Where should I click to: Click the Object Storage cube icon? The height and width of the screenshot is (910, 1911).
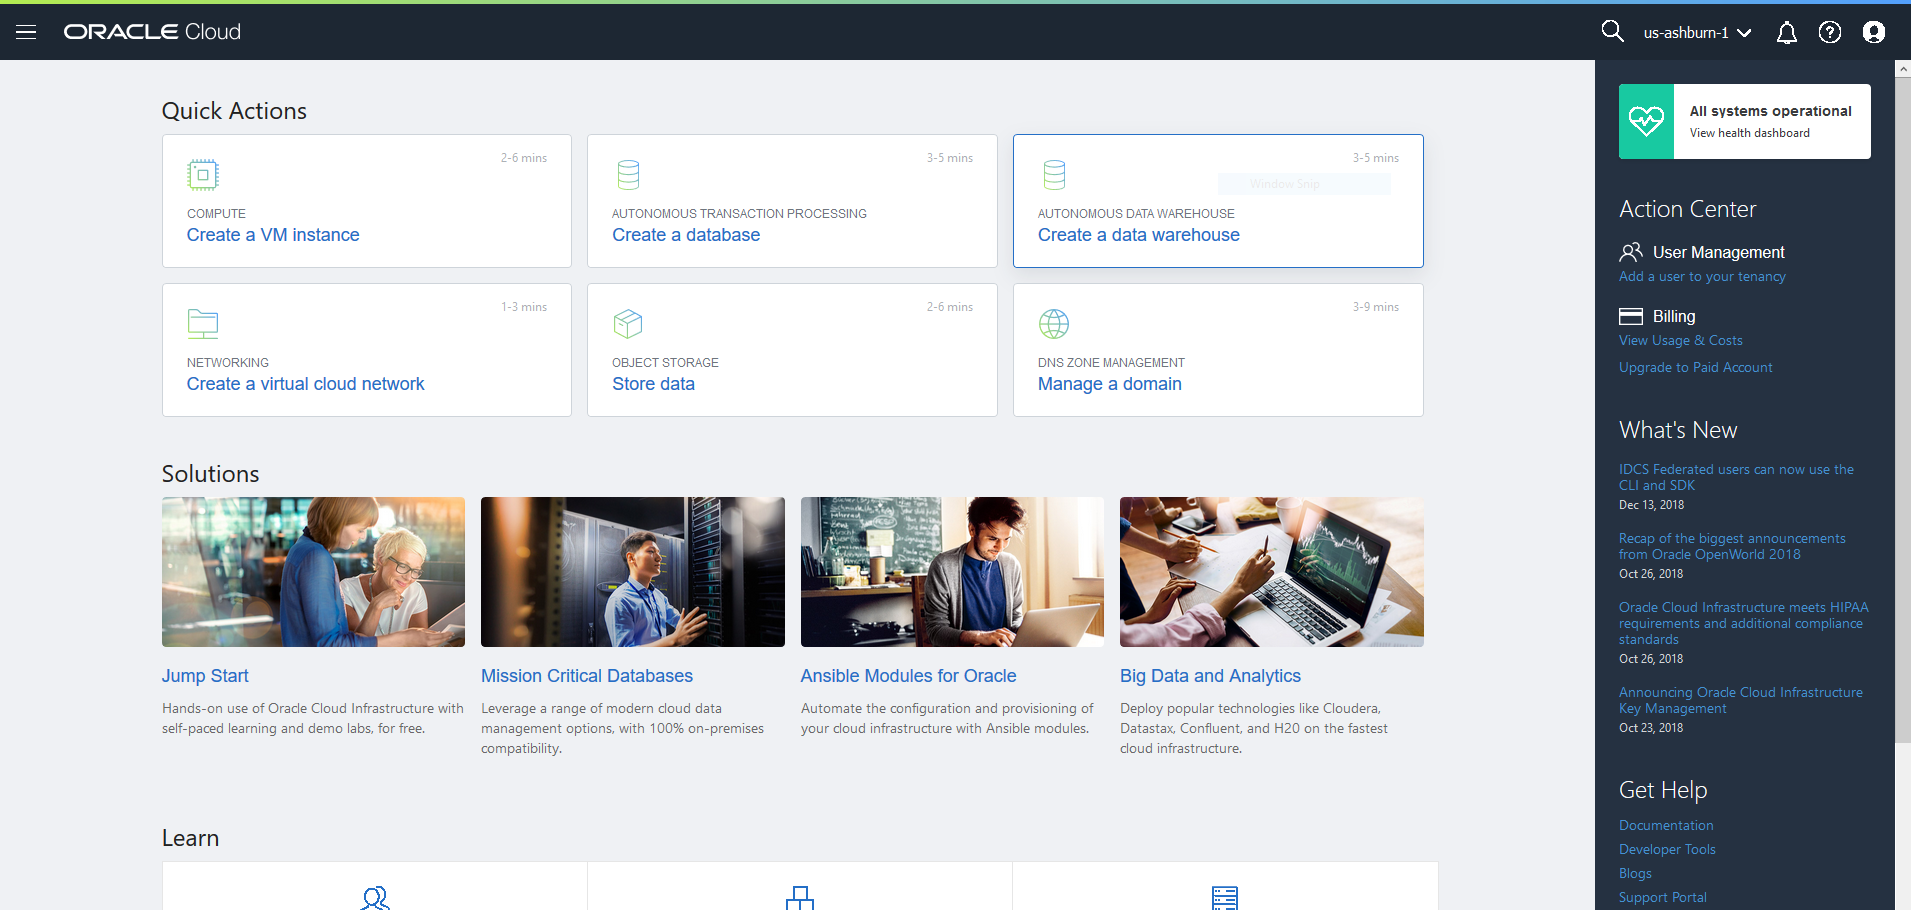[x=628, y=324]
